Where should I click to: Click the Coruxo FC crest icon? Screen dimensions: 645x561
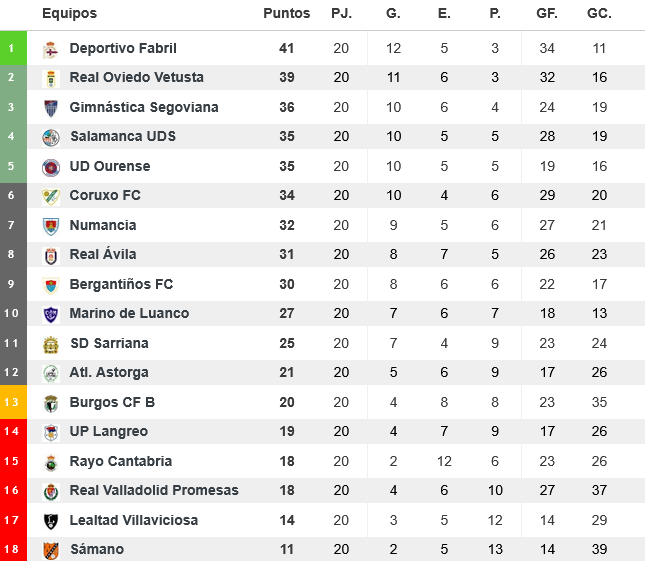pyautogui.click(x=51, y=196)
